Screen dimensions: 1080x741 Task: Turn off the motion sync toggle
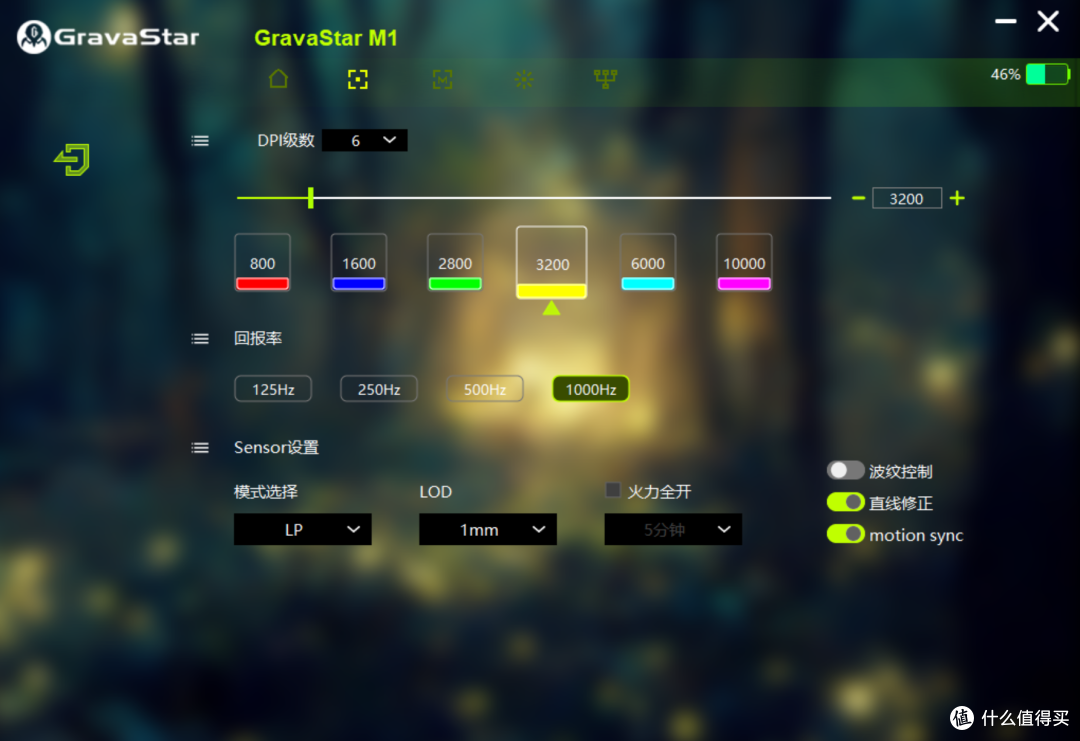click(x=845, y=534)
